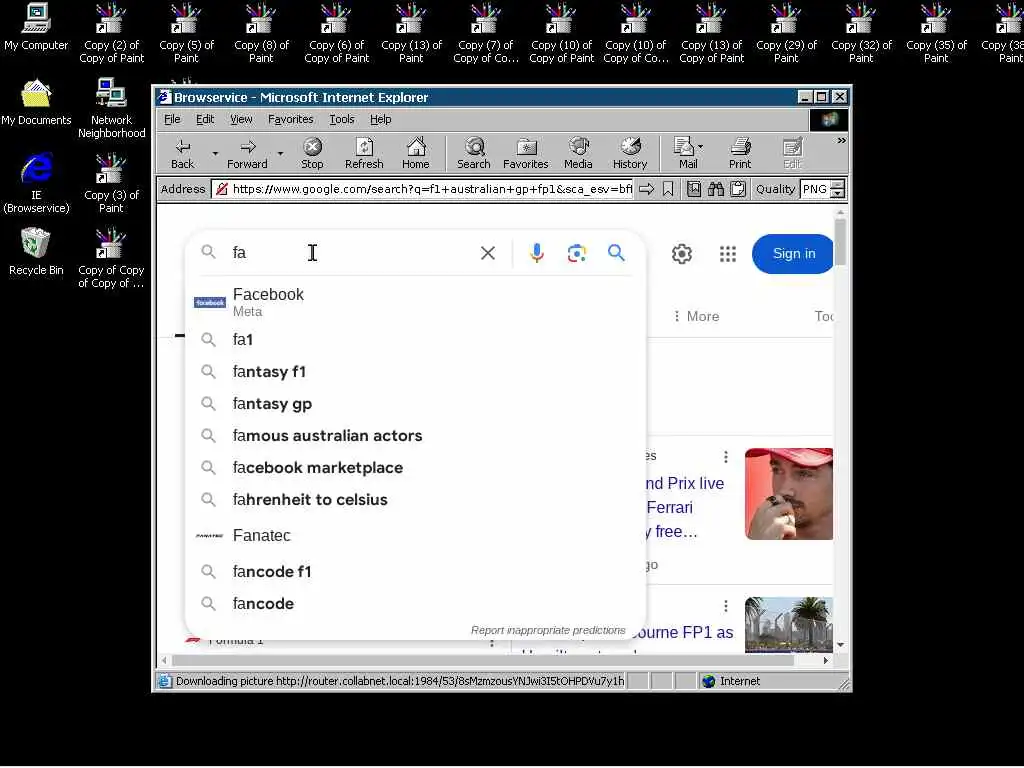Open the Back button history dropdown arrow

(x=215, y=154)
